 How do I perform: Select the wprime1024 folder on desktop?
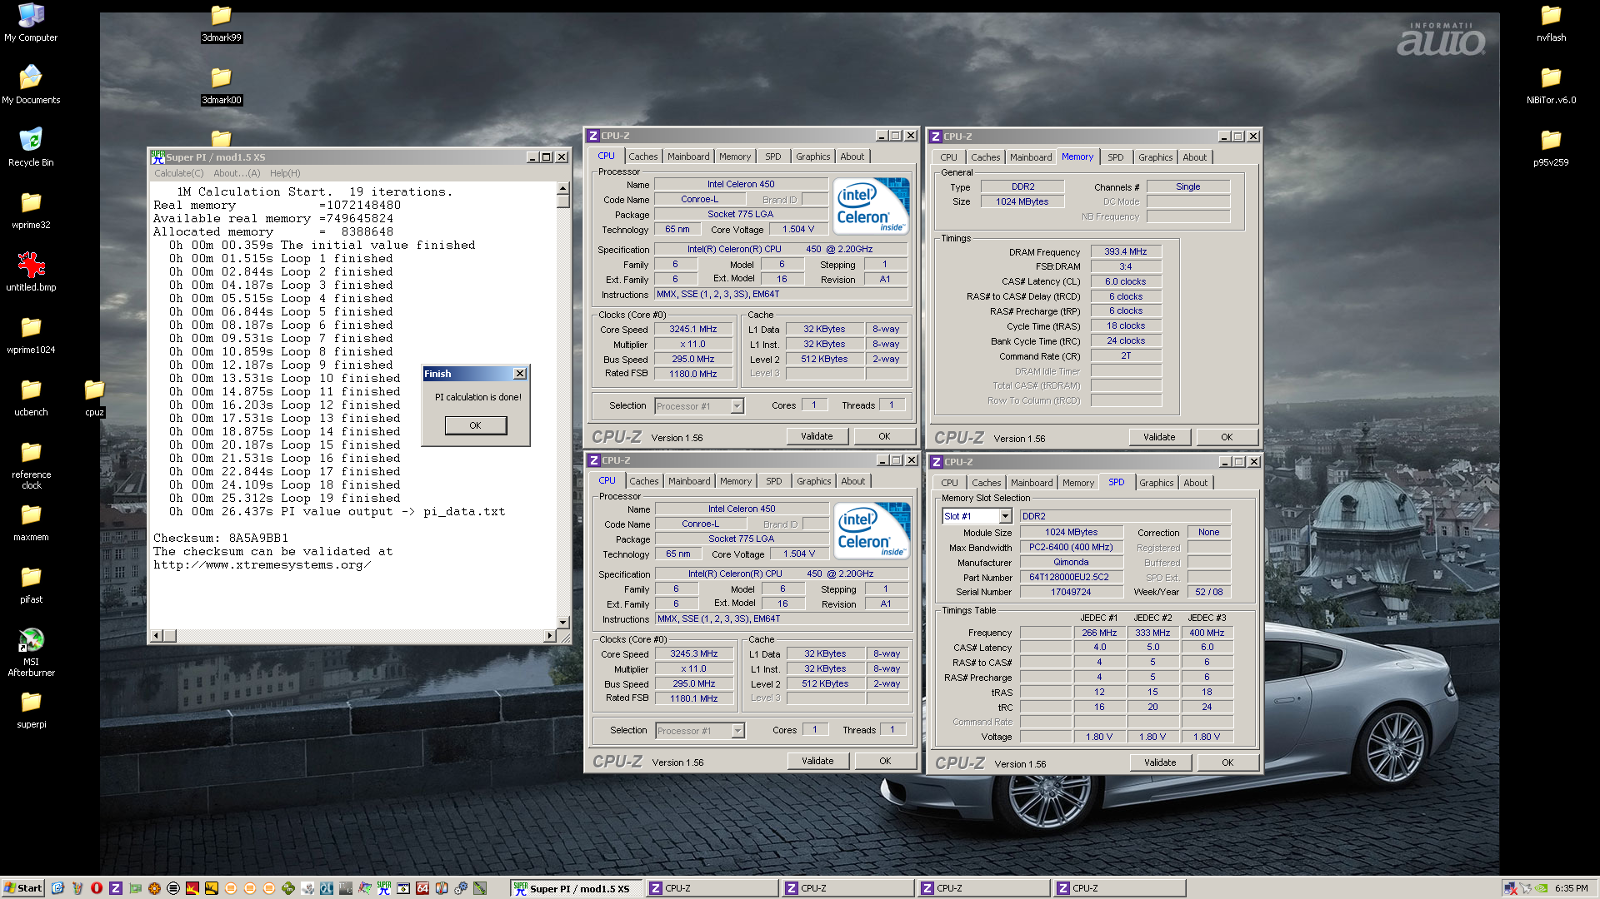(31, 335)
